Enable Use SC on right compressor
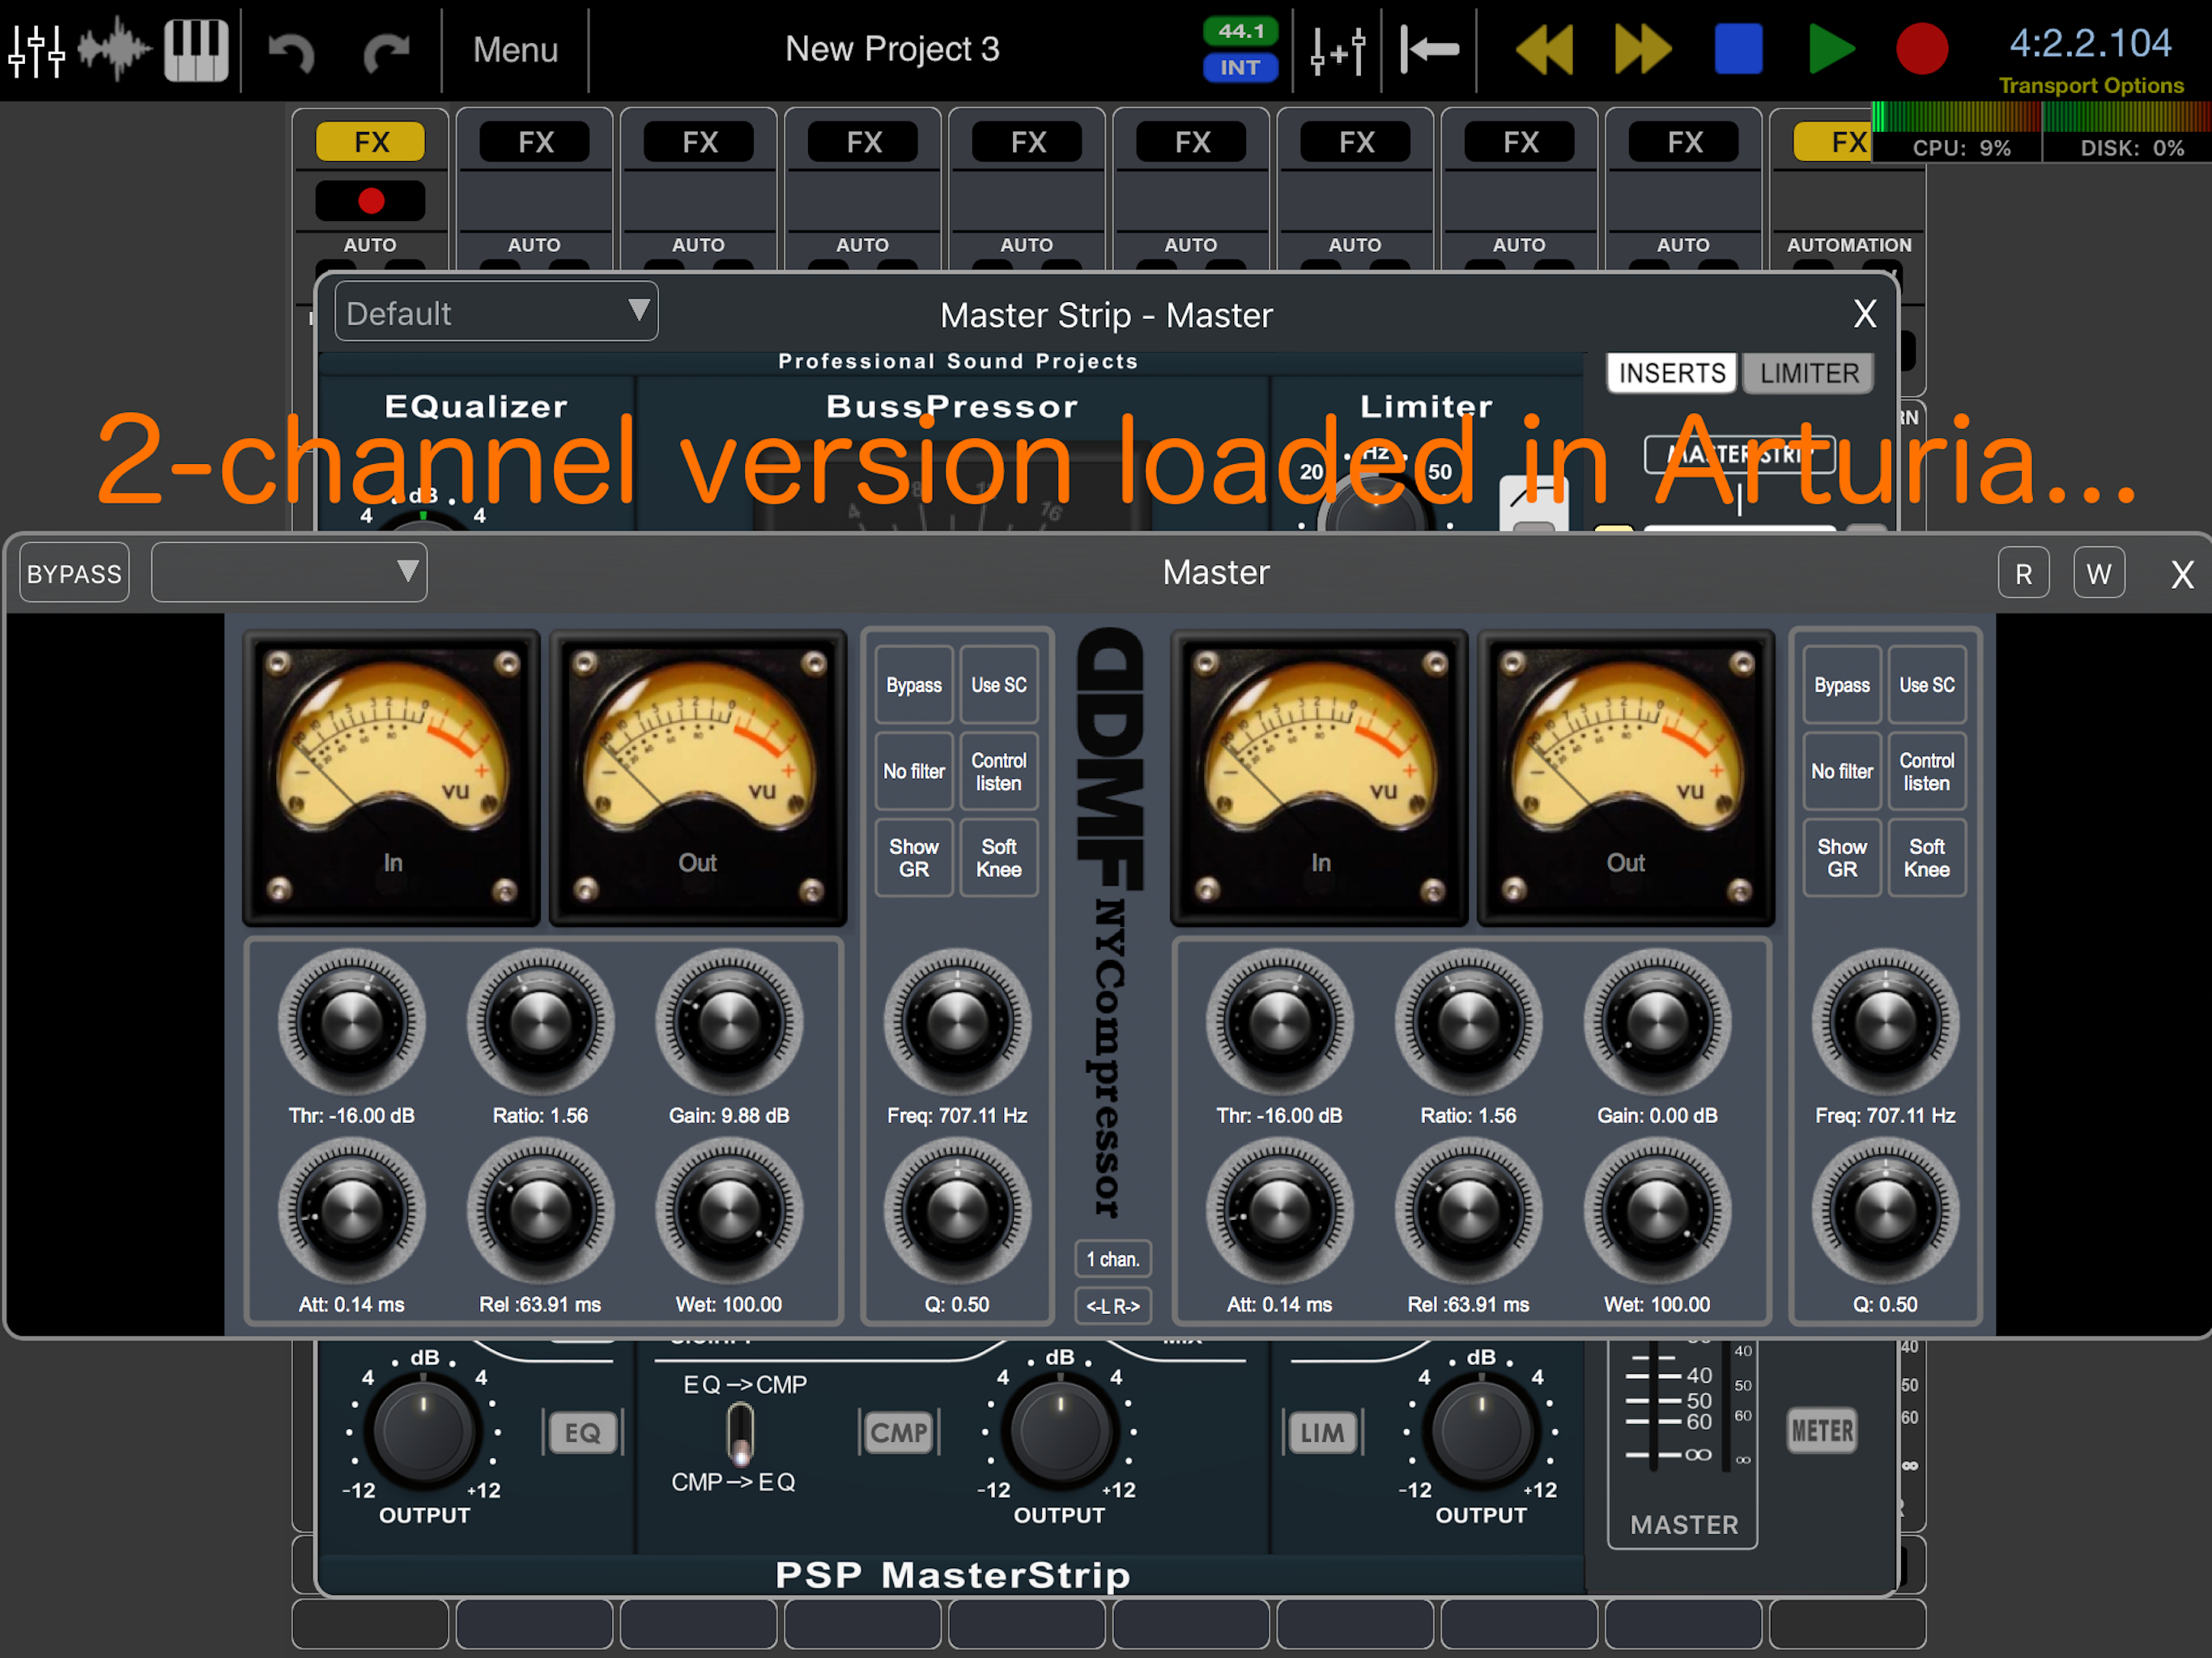 pyautogui.click(x=1926, y=685)
